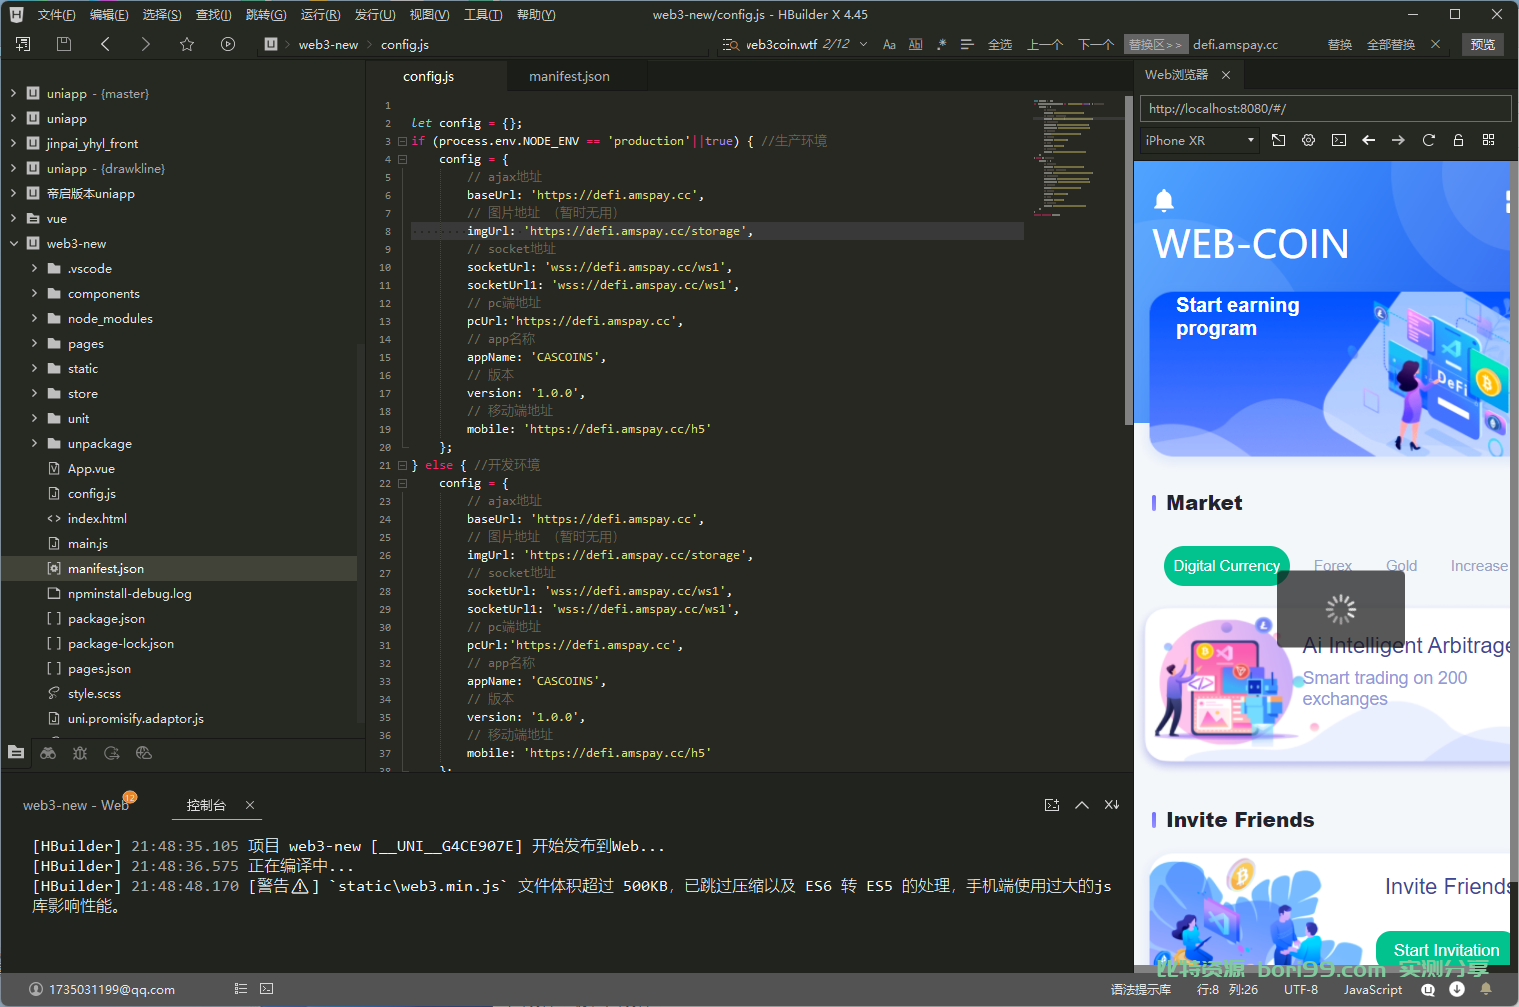Viewport: 1519px width, 1007px height.
Task: Select the config.js editor tab
Action: point(429,76)
